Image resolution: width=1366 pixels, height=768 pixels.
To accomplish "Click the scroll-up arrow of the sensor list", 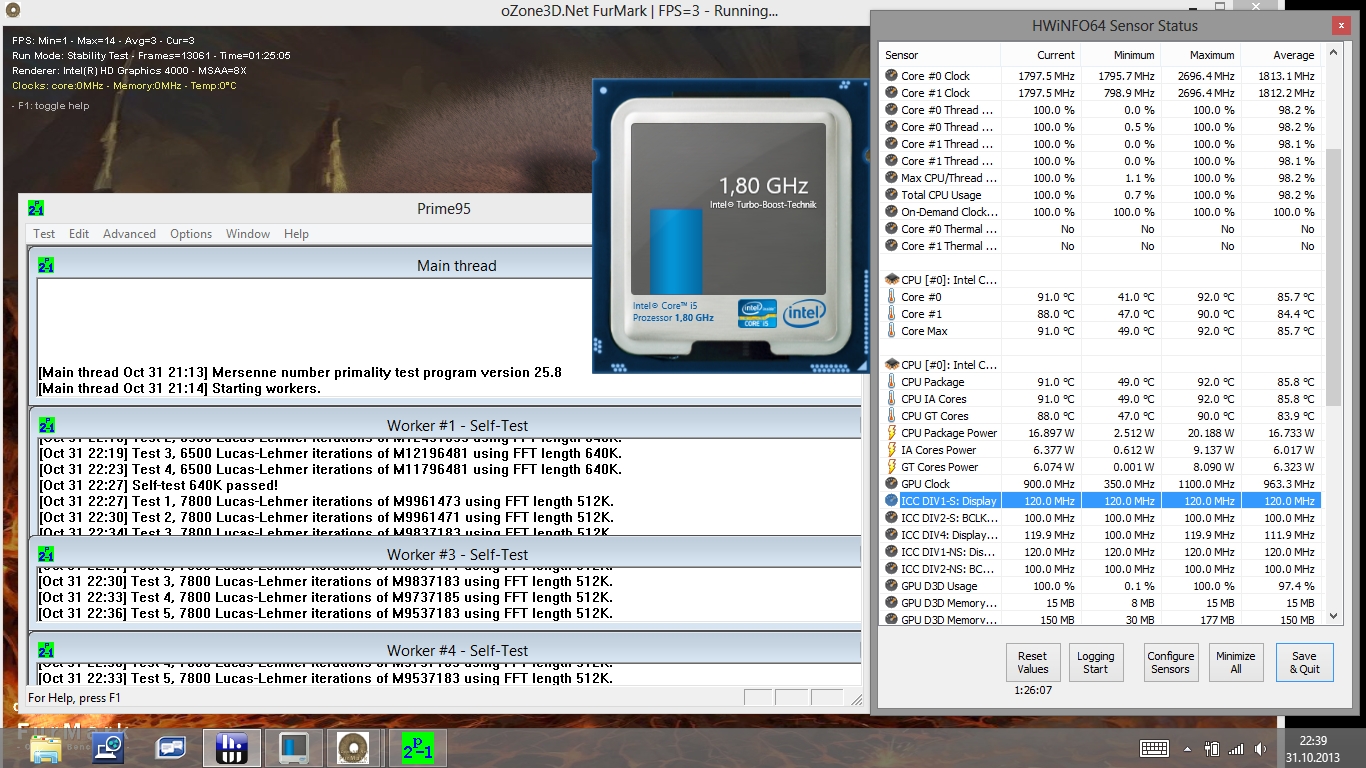I will point(1333,53).
